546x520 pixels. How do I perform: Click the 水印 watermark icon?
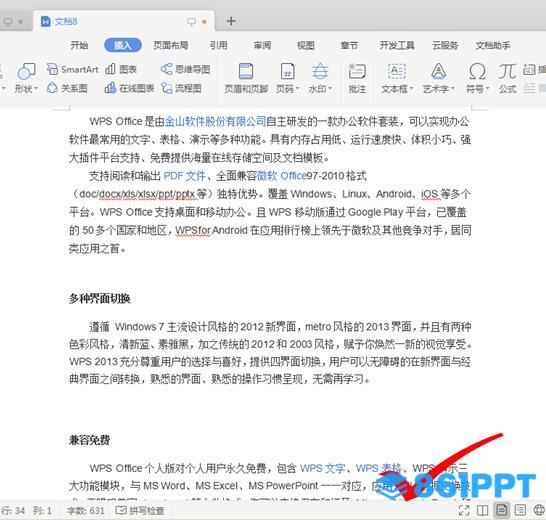tap(320, 71)
